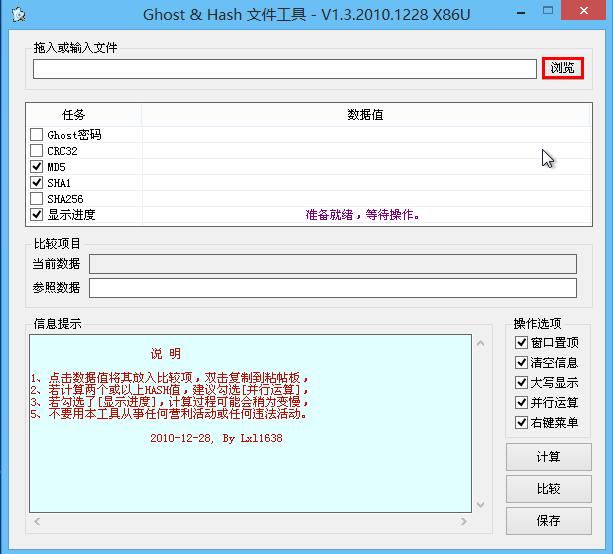
Task: Click the status text 准备就绪，等待操作。
Action: [x=362, y=215]
